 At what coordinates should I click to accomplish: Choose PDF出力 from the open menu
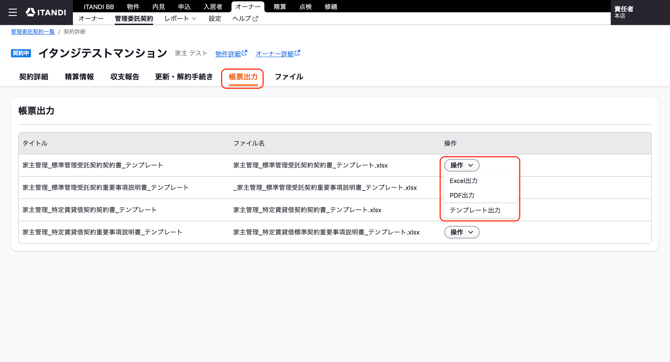coord(462,195)
